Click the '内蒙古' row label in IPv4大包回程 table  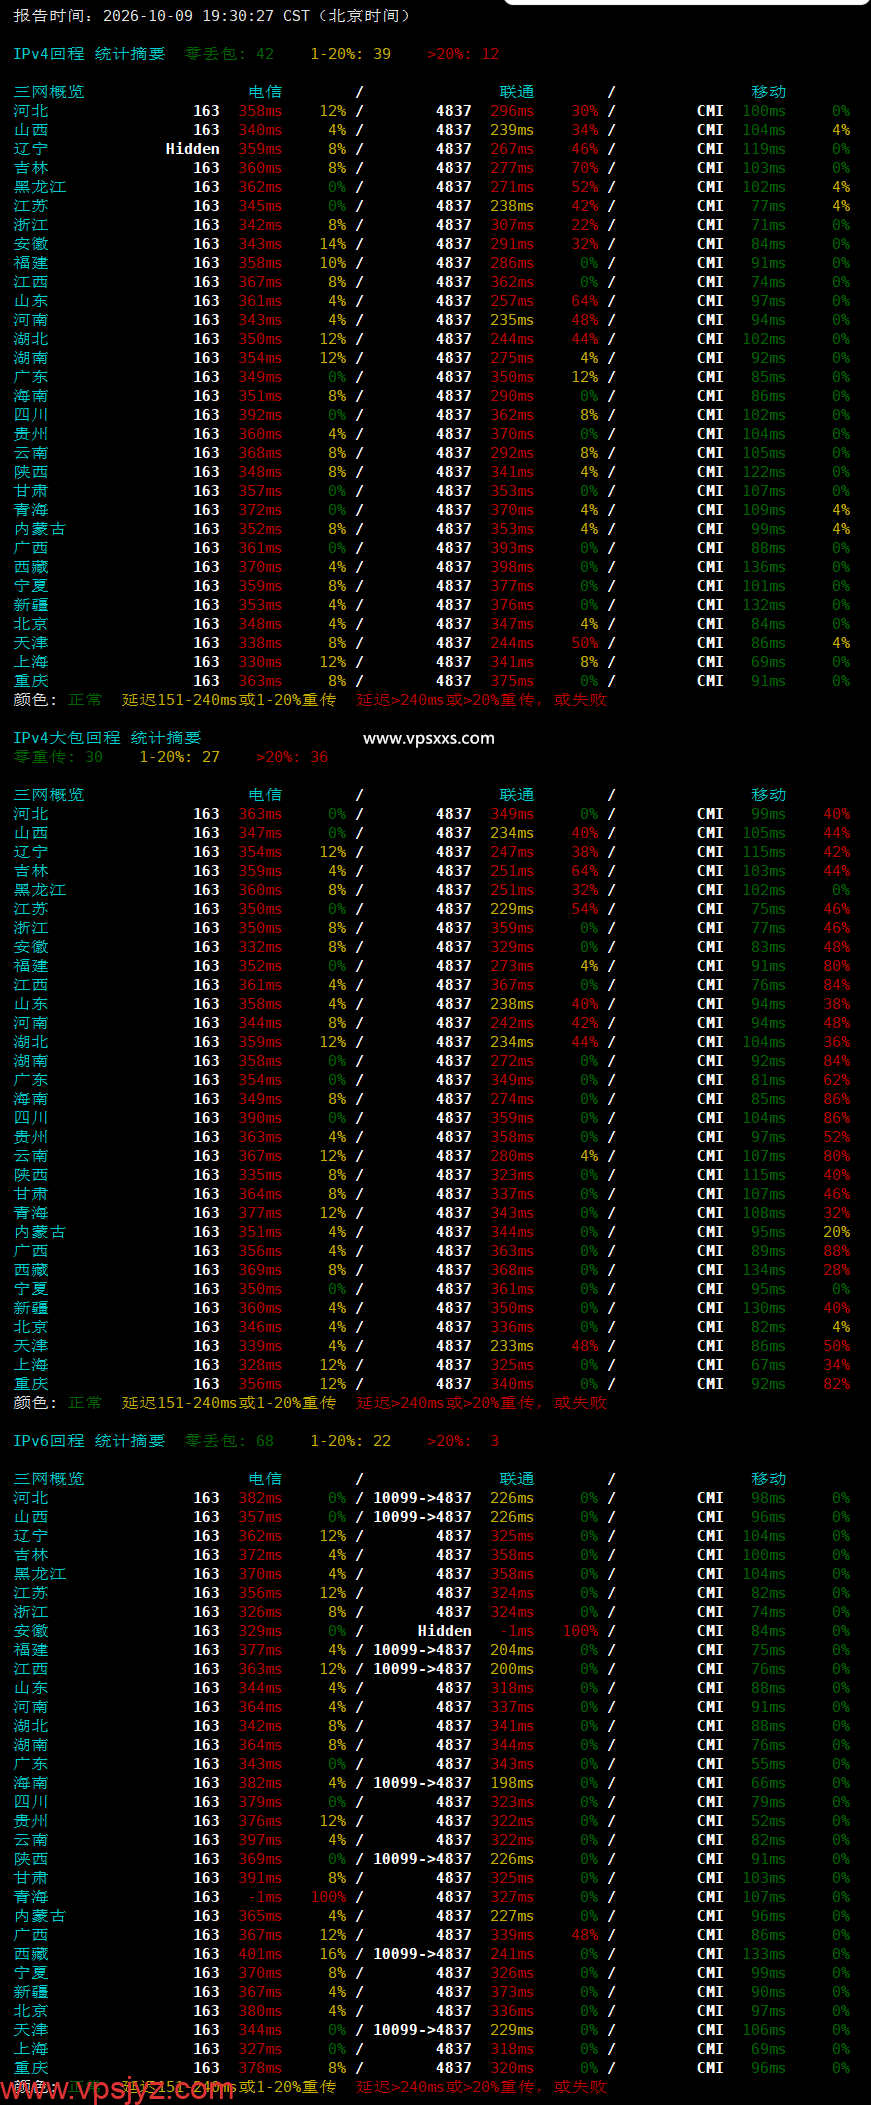pos(40,1232)
